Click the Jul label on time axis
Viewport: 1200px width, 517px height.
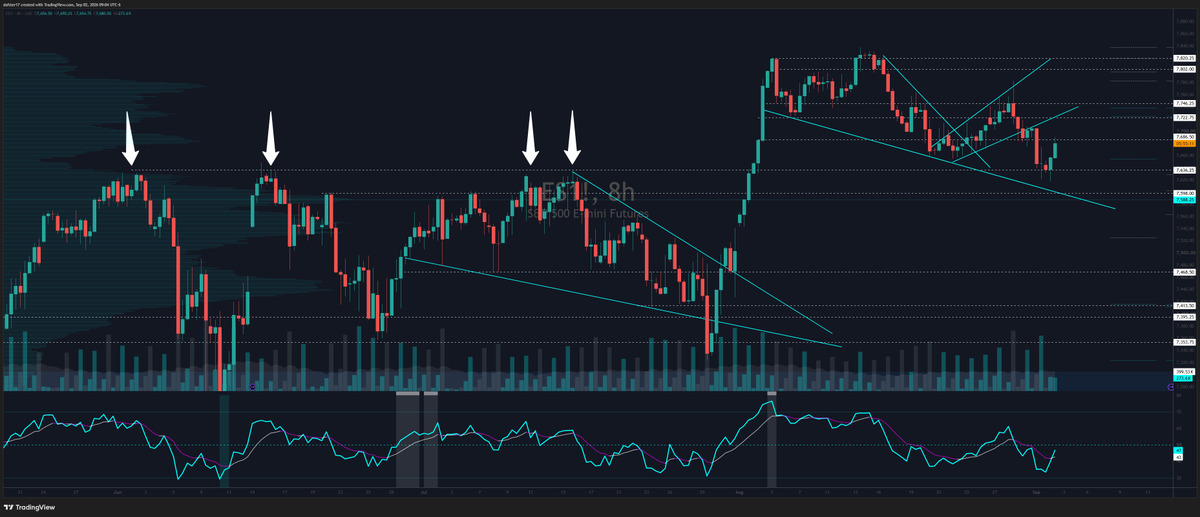(425, 490)
